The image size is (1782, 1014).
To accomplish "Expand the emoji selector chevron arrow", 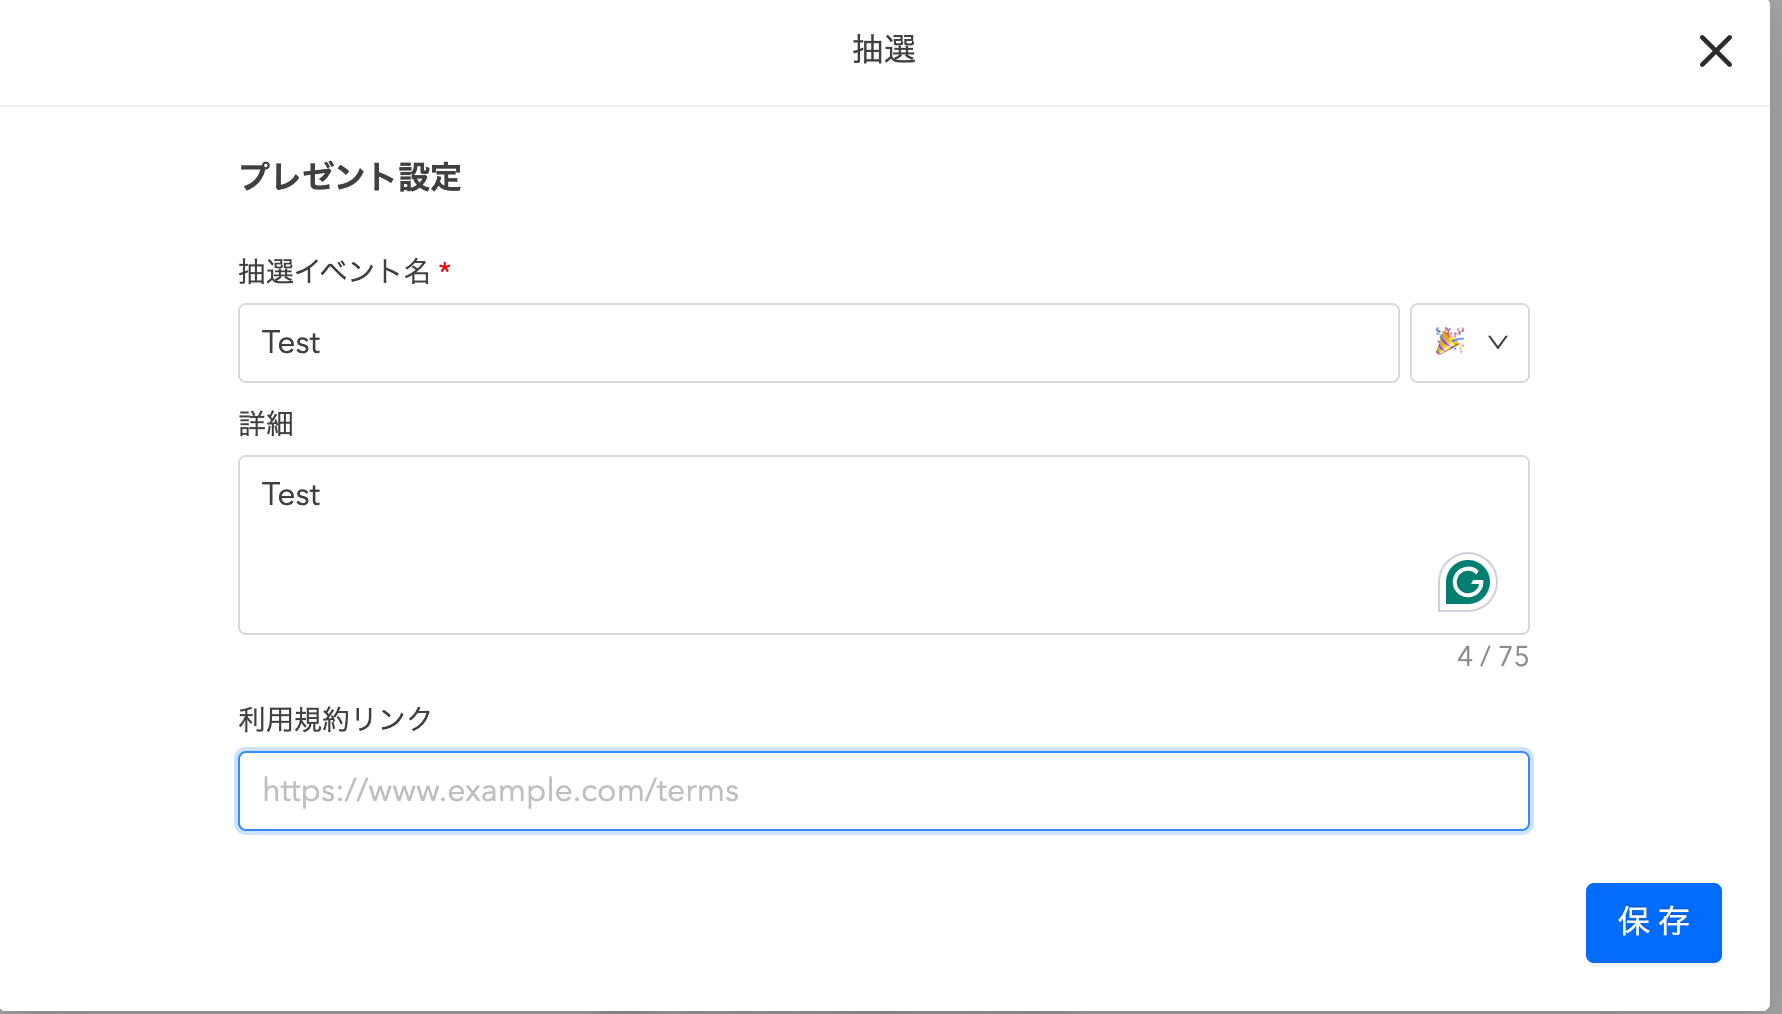I will (1497, 342).
